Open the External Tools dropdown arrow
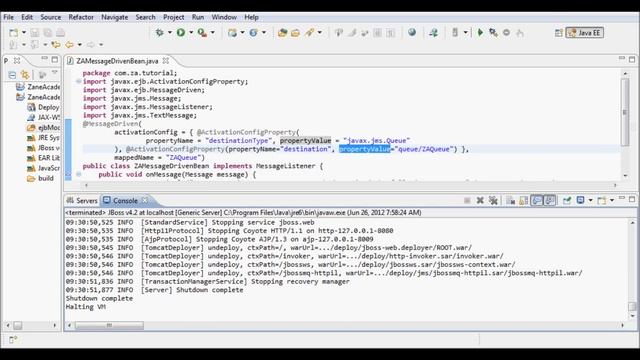The height and width of the screenshot is (360, 640). pos(213,33)
